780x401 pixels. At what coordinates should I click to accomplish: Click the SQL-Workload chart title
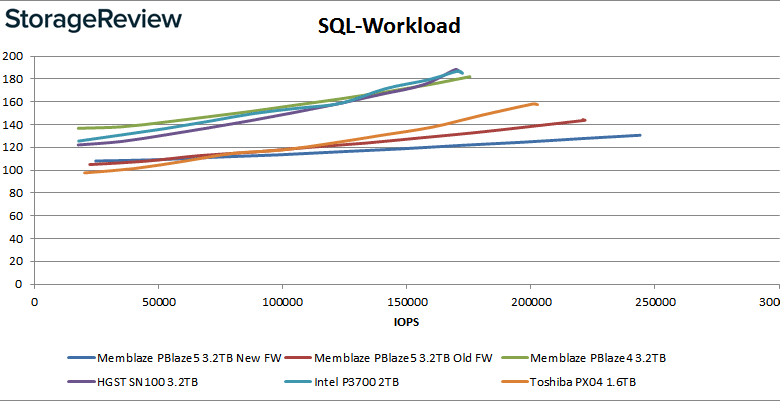pos(389,26)
